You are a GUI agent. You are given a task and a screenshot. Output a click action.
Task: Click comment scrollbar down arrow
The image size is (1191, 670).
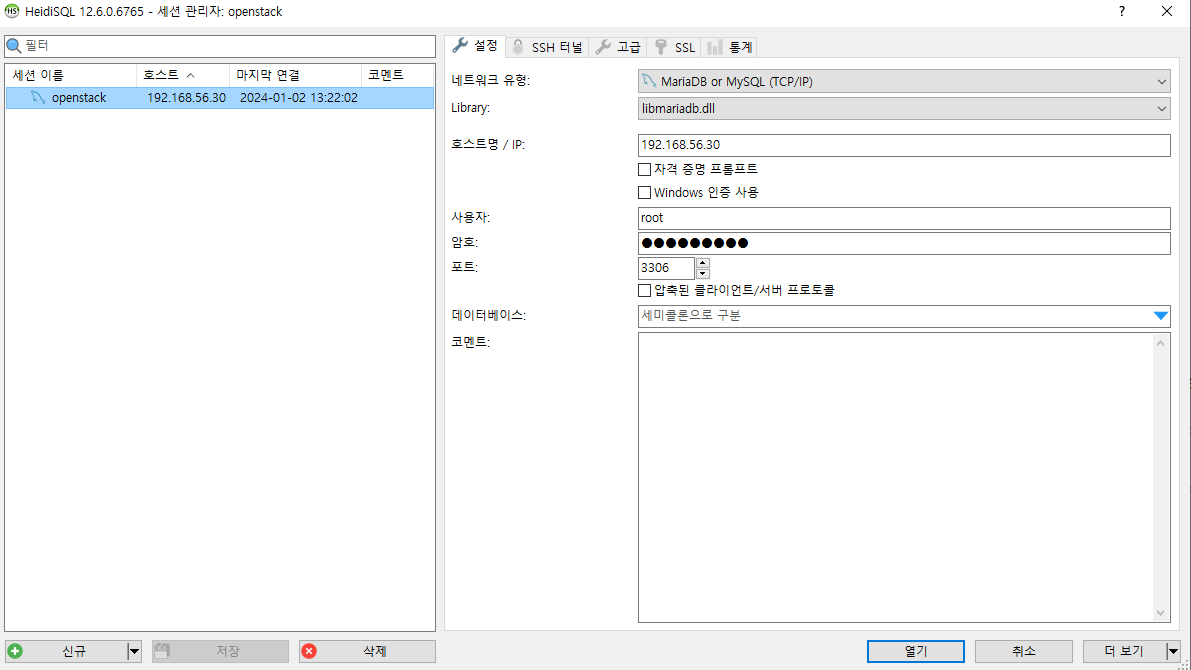(x=1161, y=613)
